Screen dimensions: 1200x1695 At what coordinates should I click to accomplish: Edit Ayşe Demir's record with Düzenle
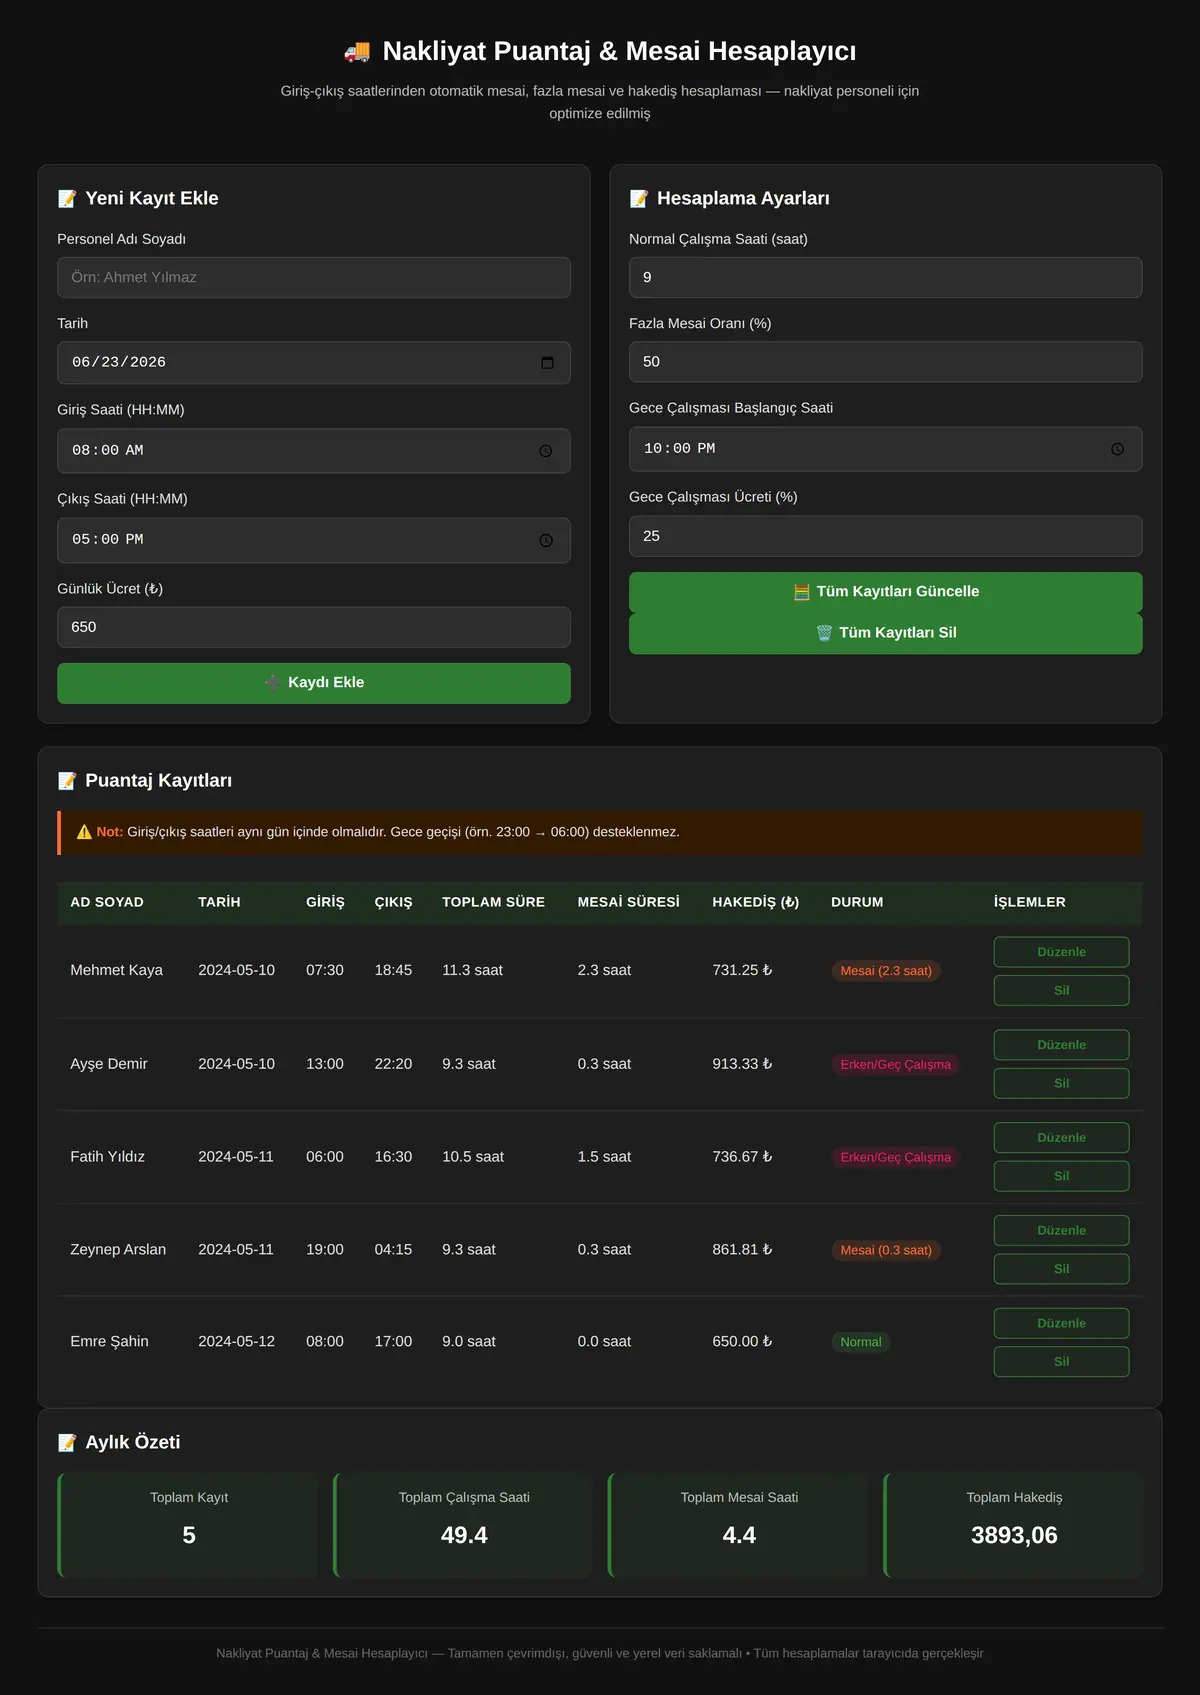coord(1062,1045)
